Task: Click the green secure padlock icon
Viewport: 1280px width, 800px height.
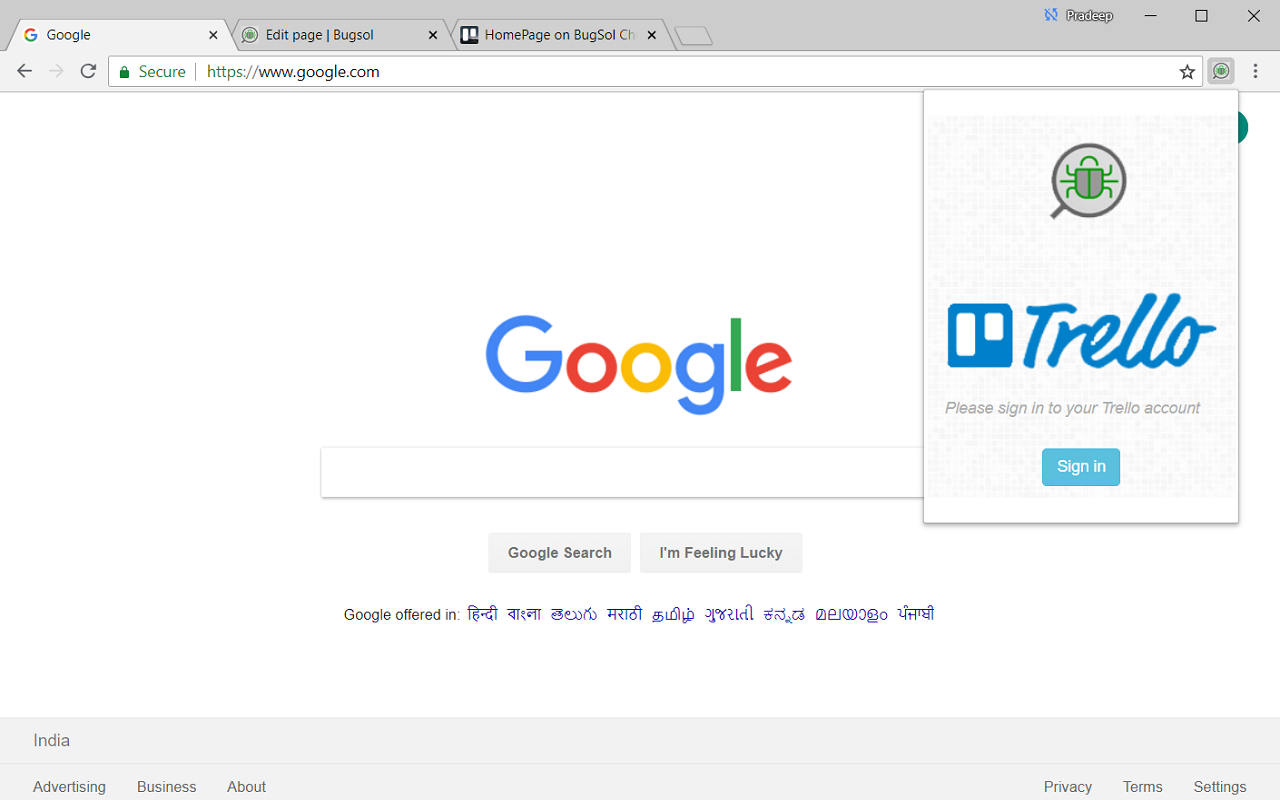Action: (x=125, y=72)
